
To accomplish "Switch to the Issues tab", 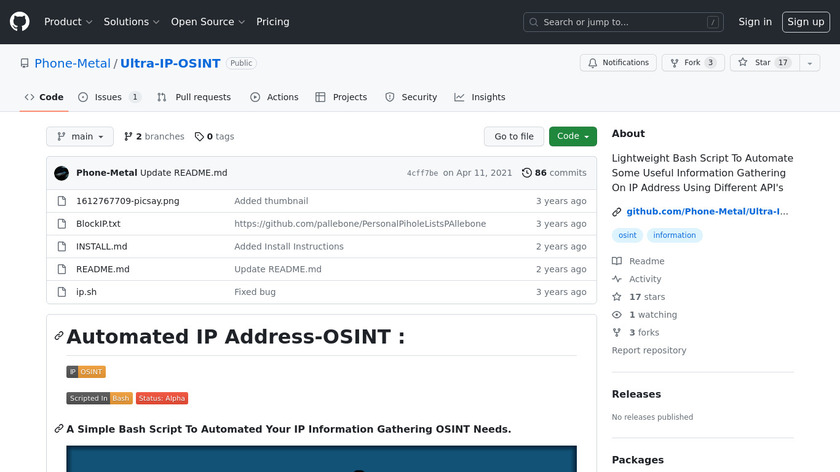I will (108, 97).
